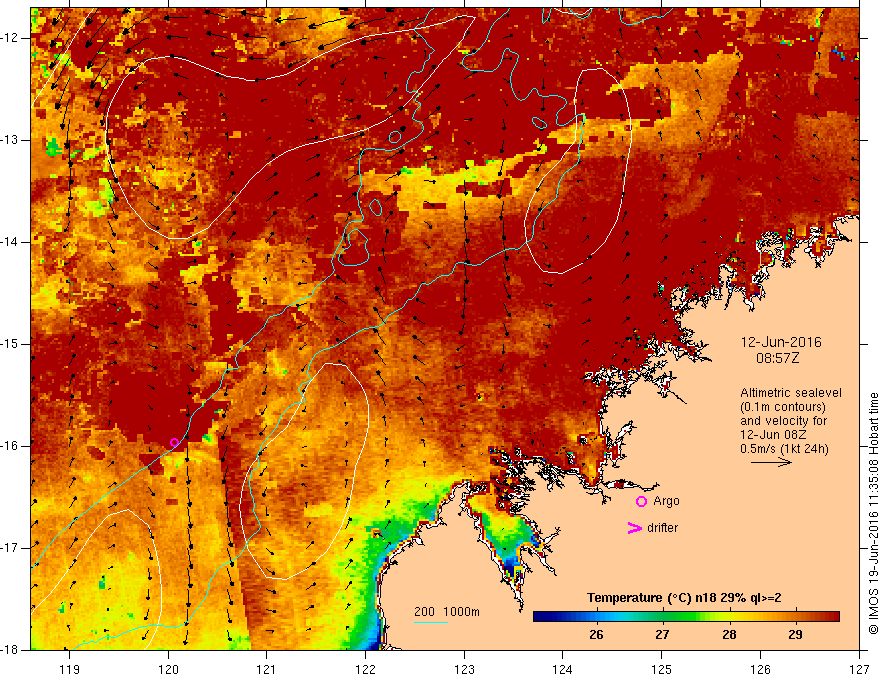
Task: Click the '0.5m/s (1kt 24h)' scale text
Action: 784,449
